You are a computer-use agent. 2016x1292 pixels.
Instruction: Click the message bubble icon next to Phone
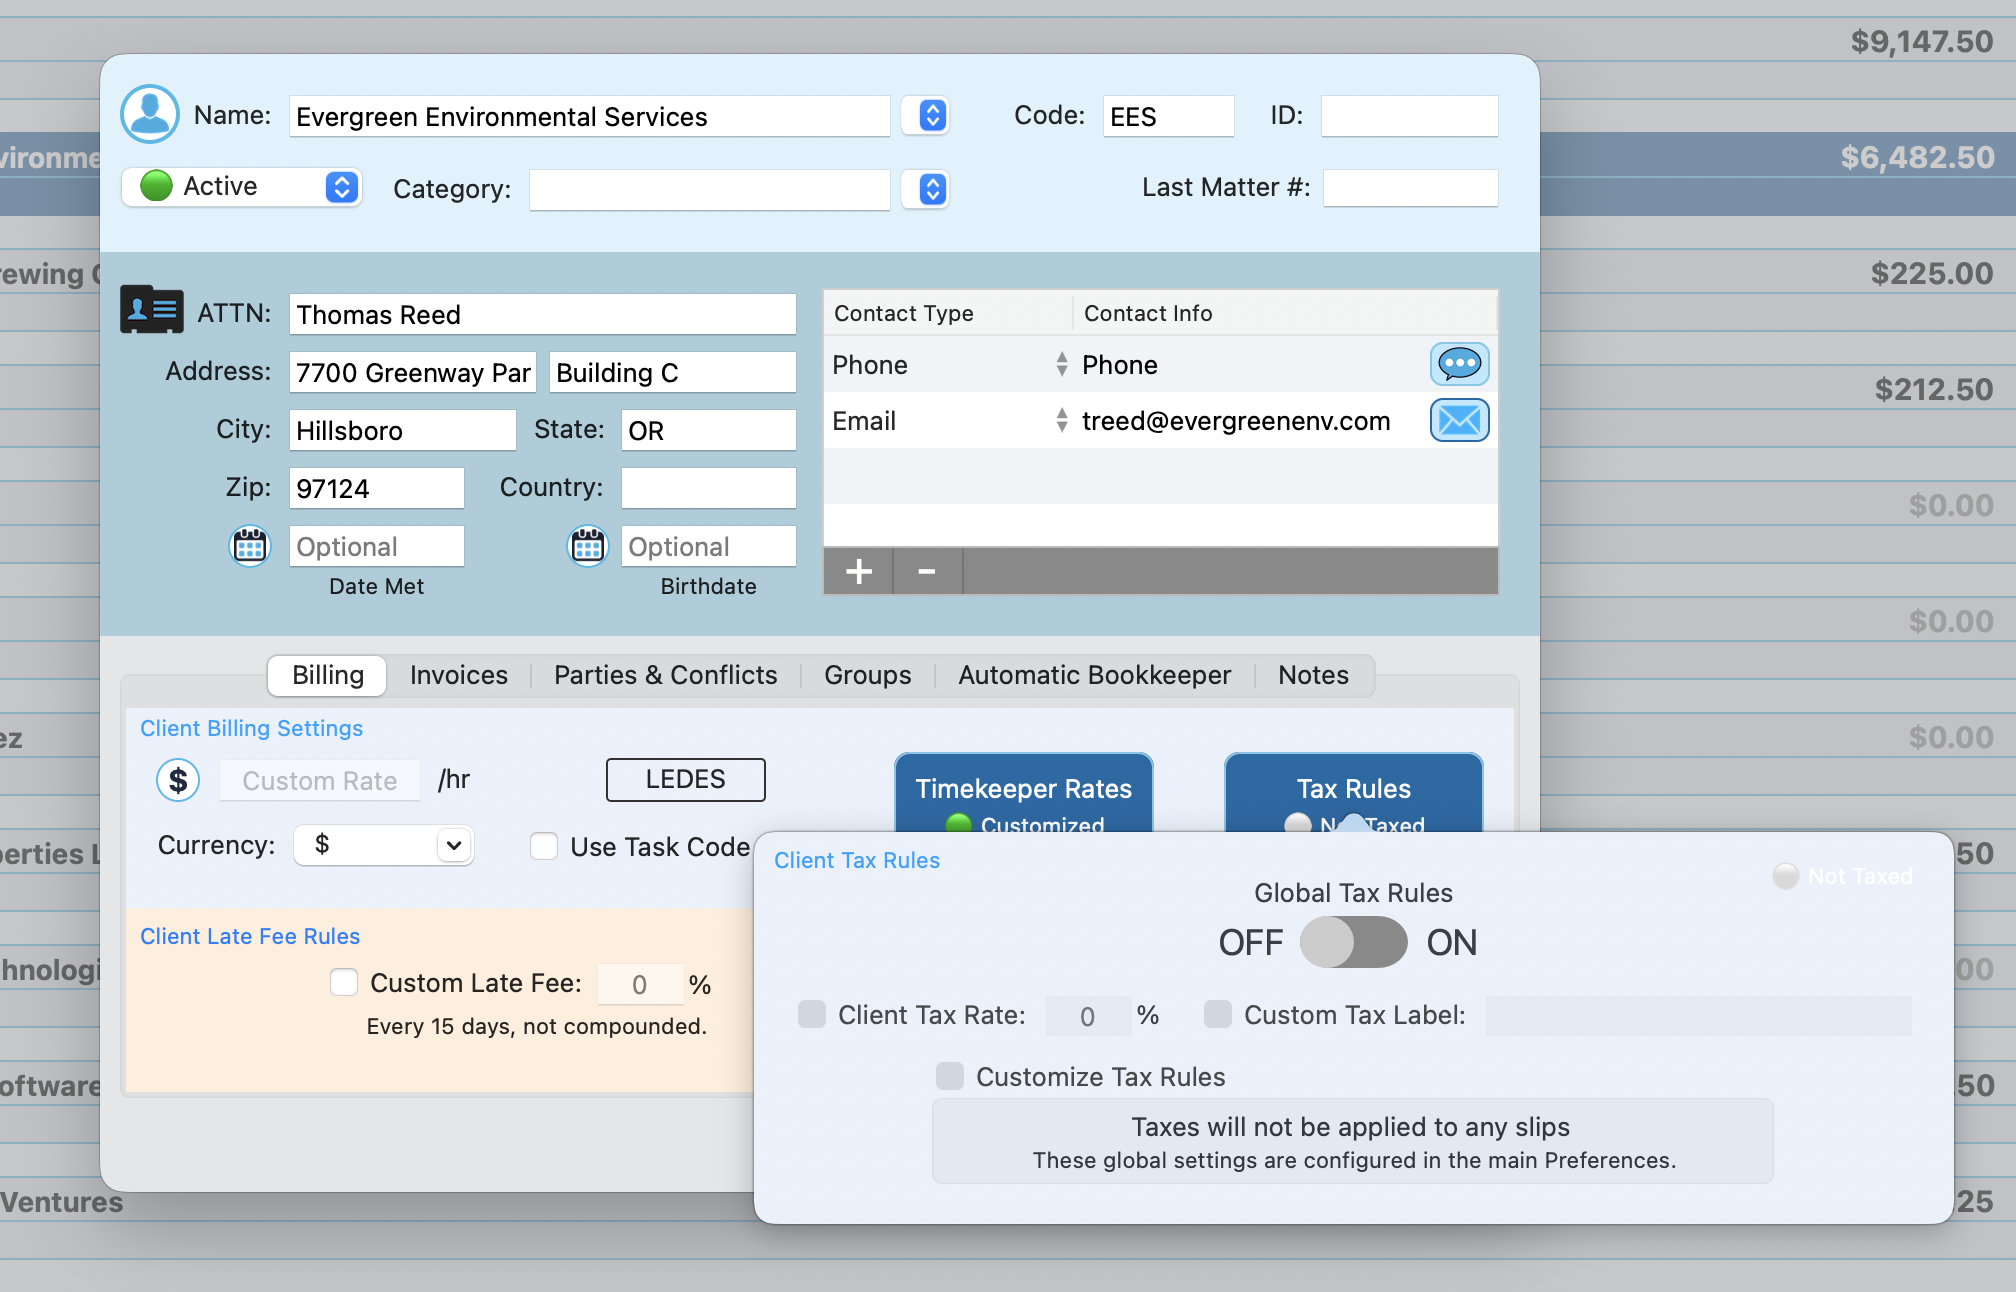pos(1459,364)
